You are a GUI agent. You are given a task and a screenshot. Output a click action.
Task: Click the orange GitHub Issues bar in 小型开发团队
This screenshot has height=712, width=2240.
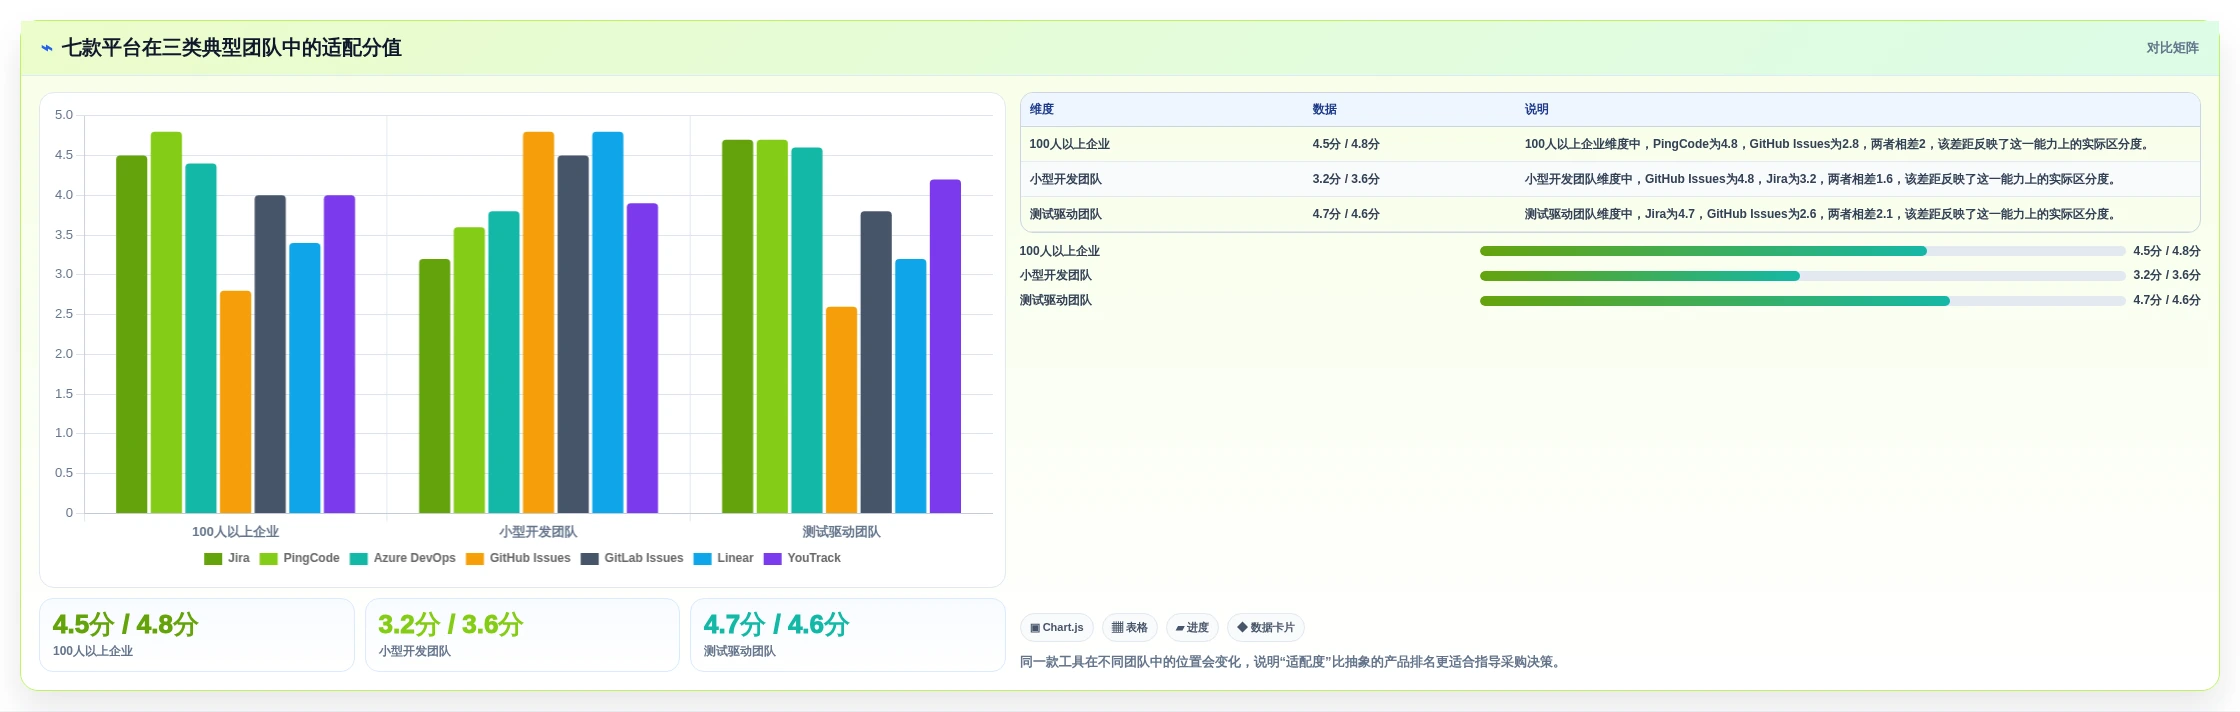click(x=538, y=323)
